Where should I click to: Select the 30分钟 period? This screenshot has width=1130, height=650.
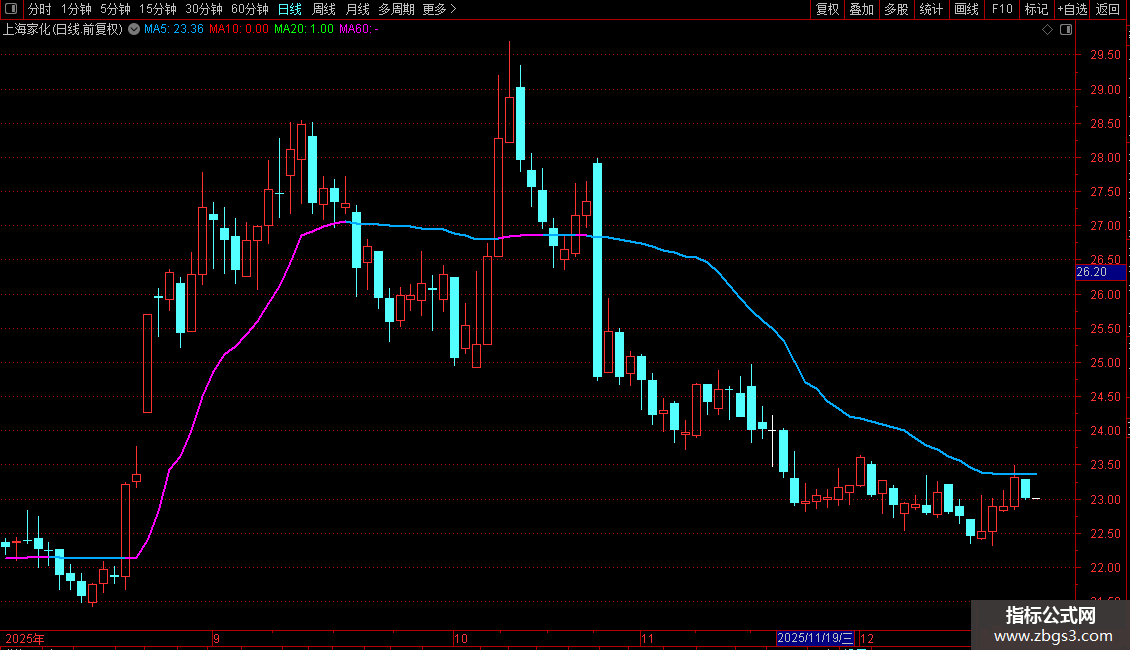(x=203, y=9)
